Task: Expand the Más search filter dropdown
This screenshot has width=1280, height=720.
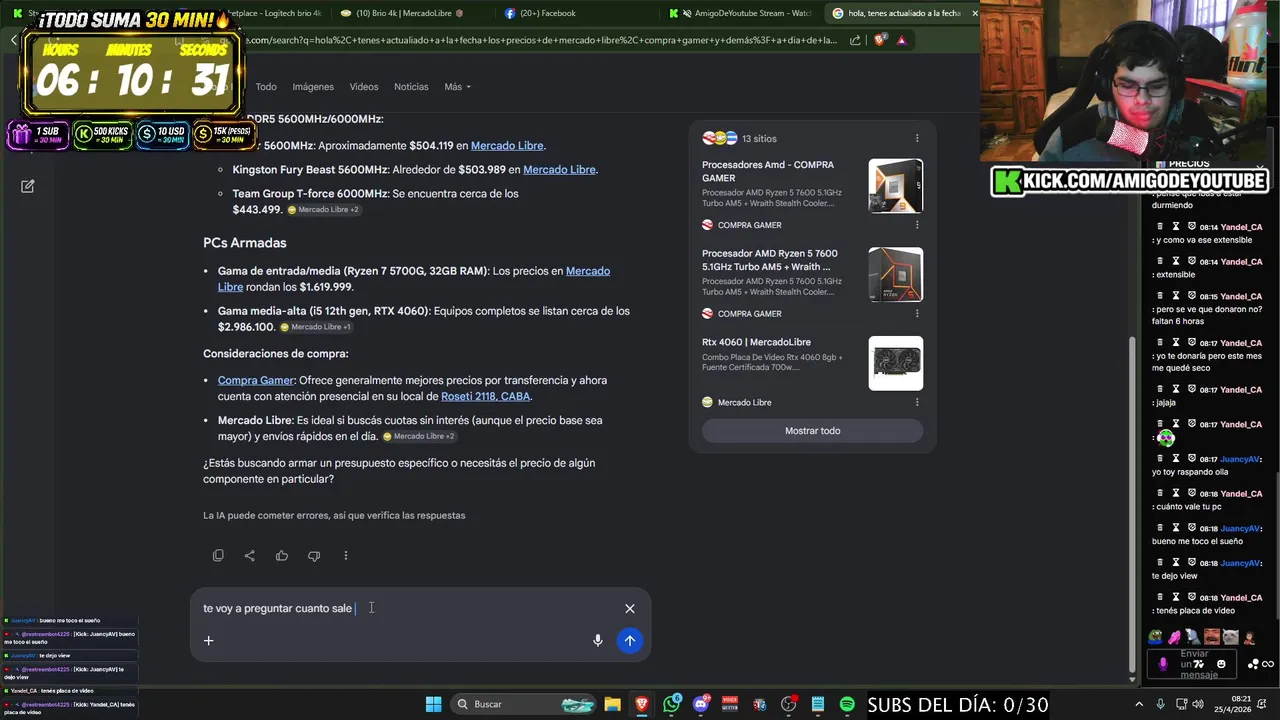Action: click(x=457, y=87)
